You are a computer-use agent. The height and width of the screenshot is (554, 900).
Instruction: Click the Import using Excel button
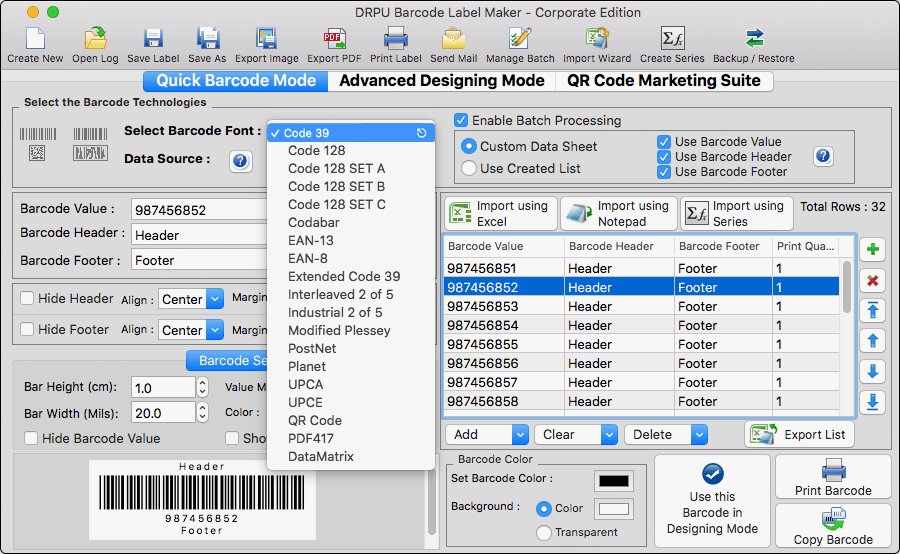point(501,214)
